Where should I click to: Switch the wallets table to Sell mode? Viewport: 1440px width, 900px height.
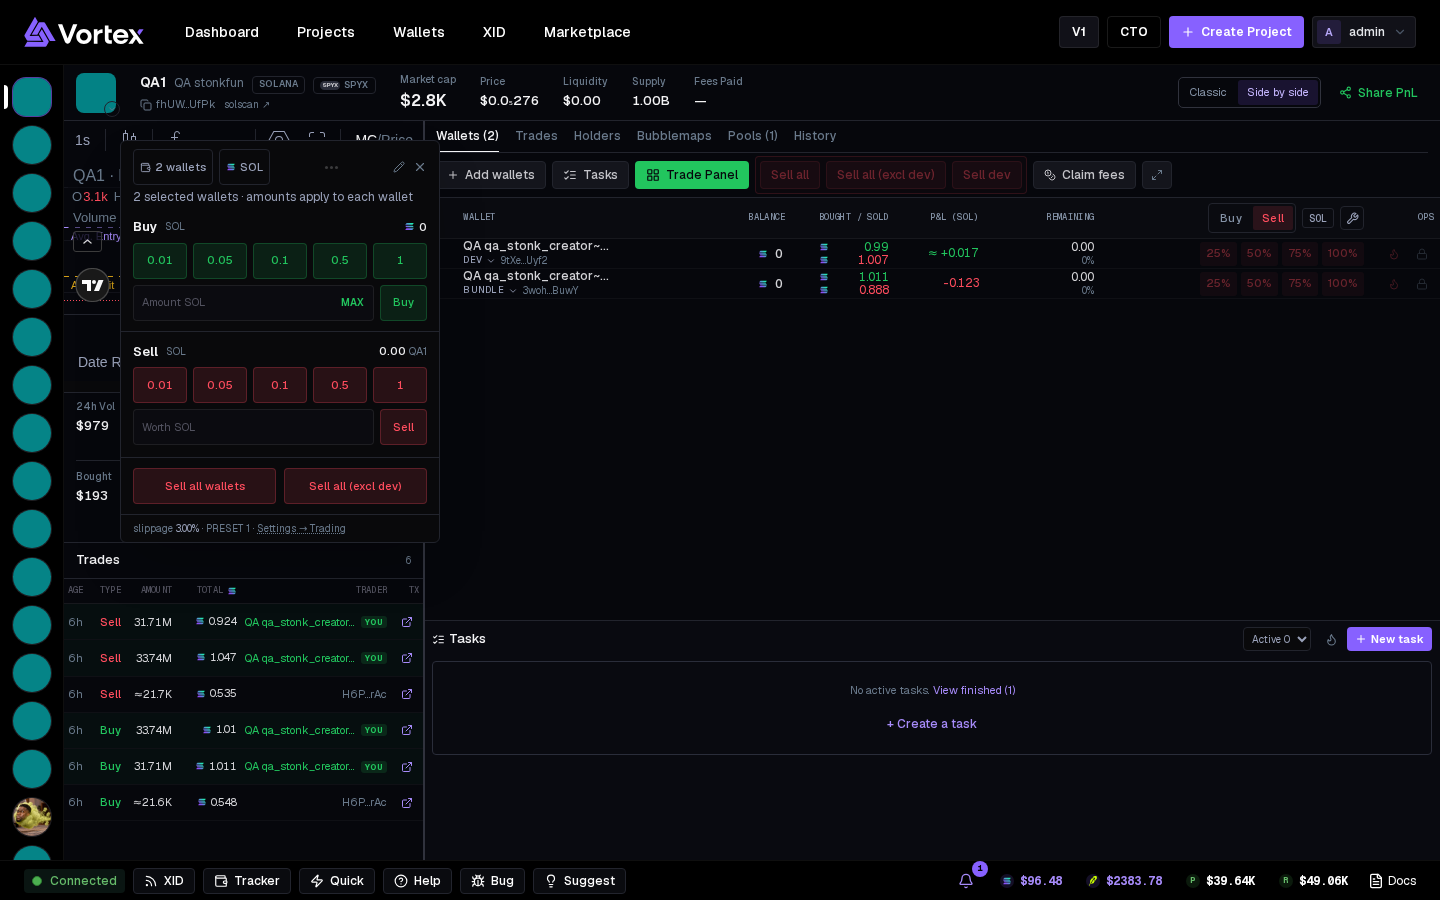[1273, 218]
